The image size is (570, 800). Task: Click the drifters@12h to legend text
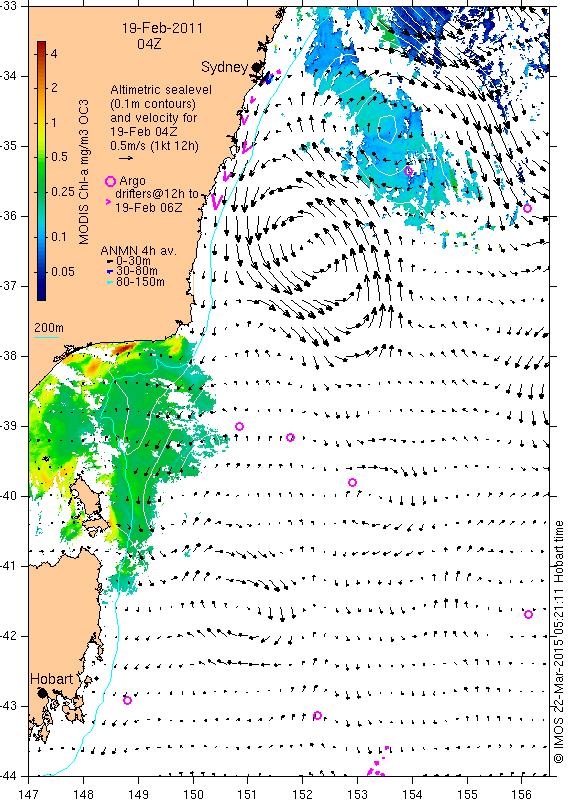click(157, 194)
